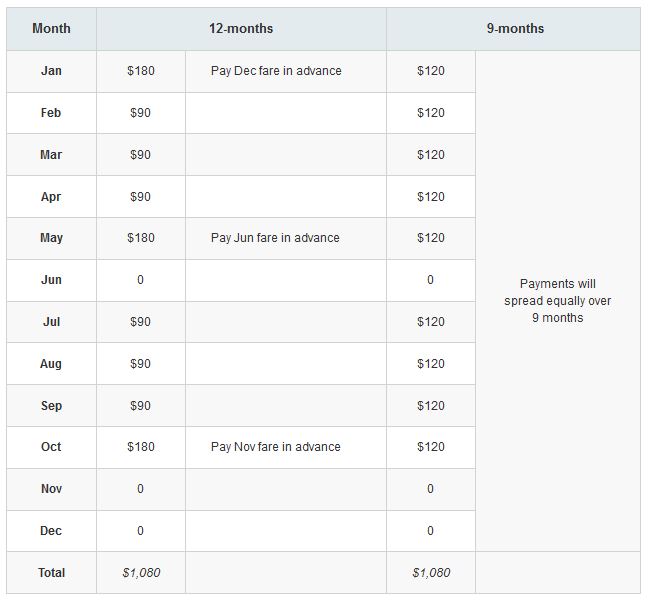648x602 pixels.
Task: Select 'Pay Dec fare in advance' note
Action: click(x=276, y=71)
